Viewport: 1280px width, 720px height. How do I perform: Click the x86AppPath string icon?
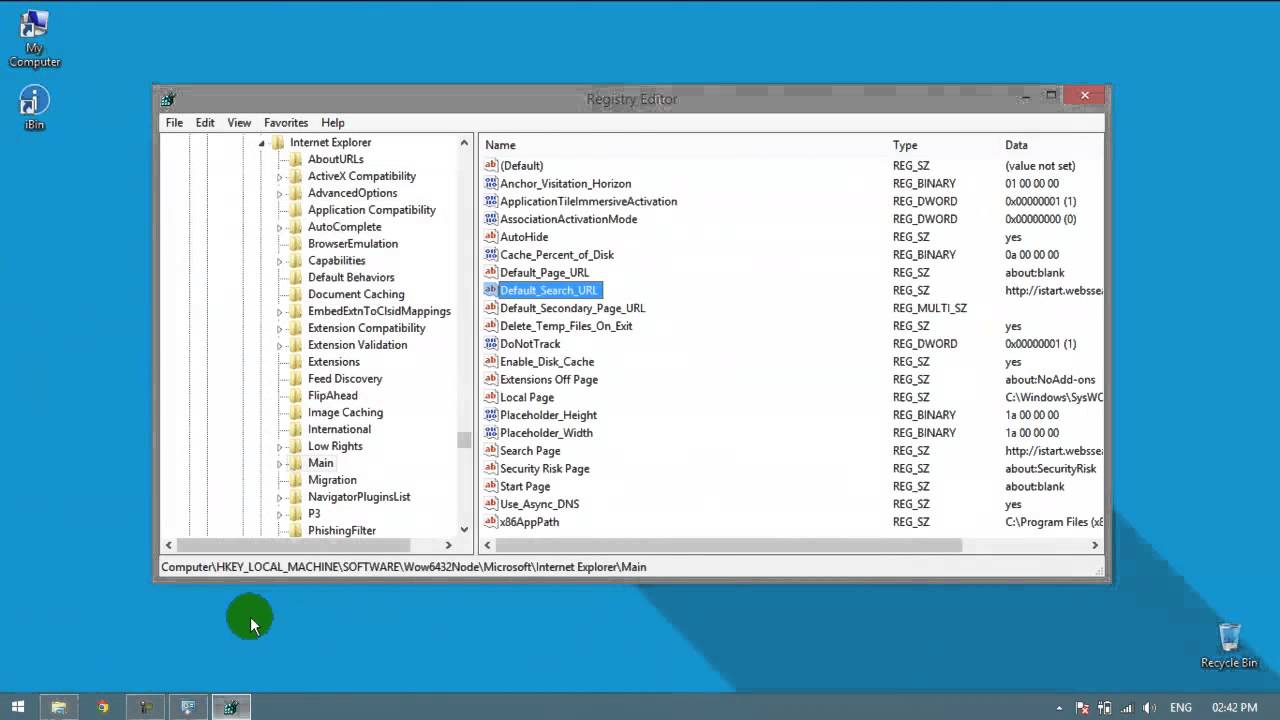tap(491, 522)
